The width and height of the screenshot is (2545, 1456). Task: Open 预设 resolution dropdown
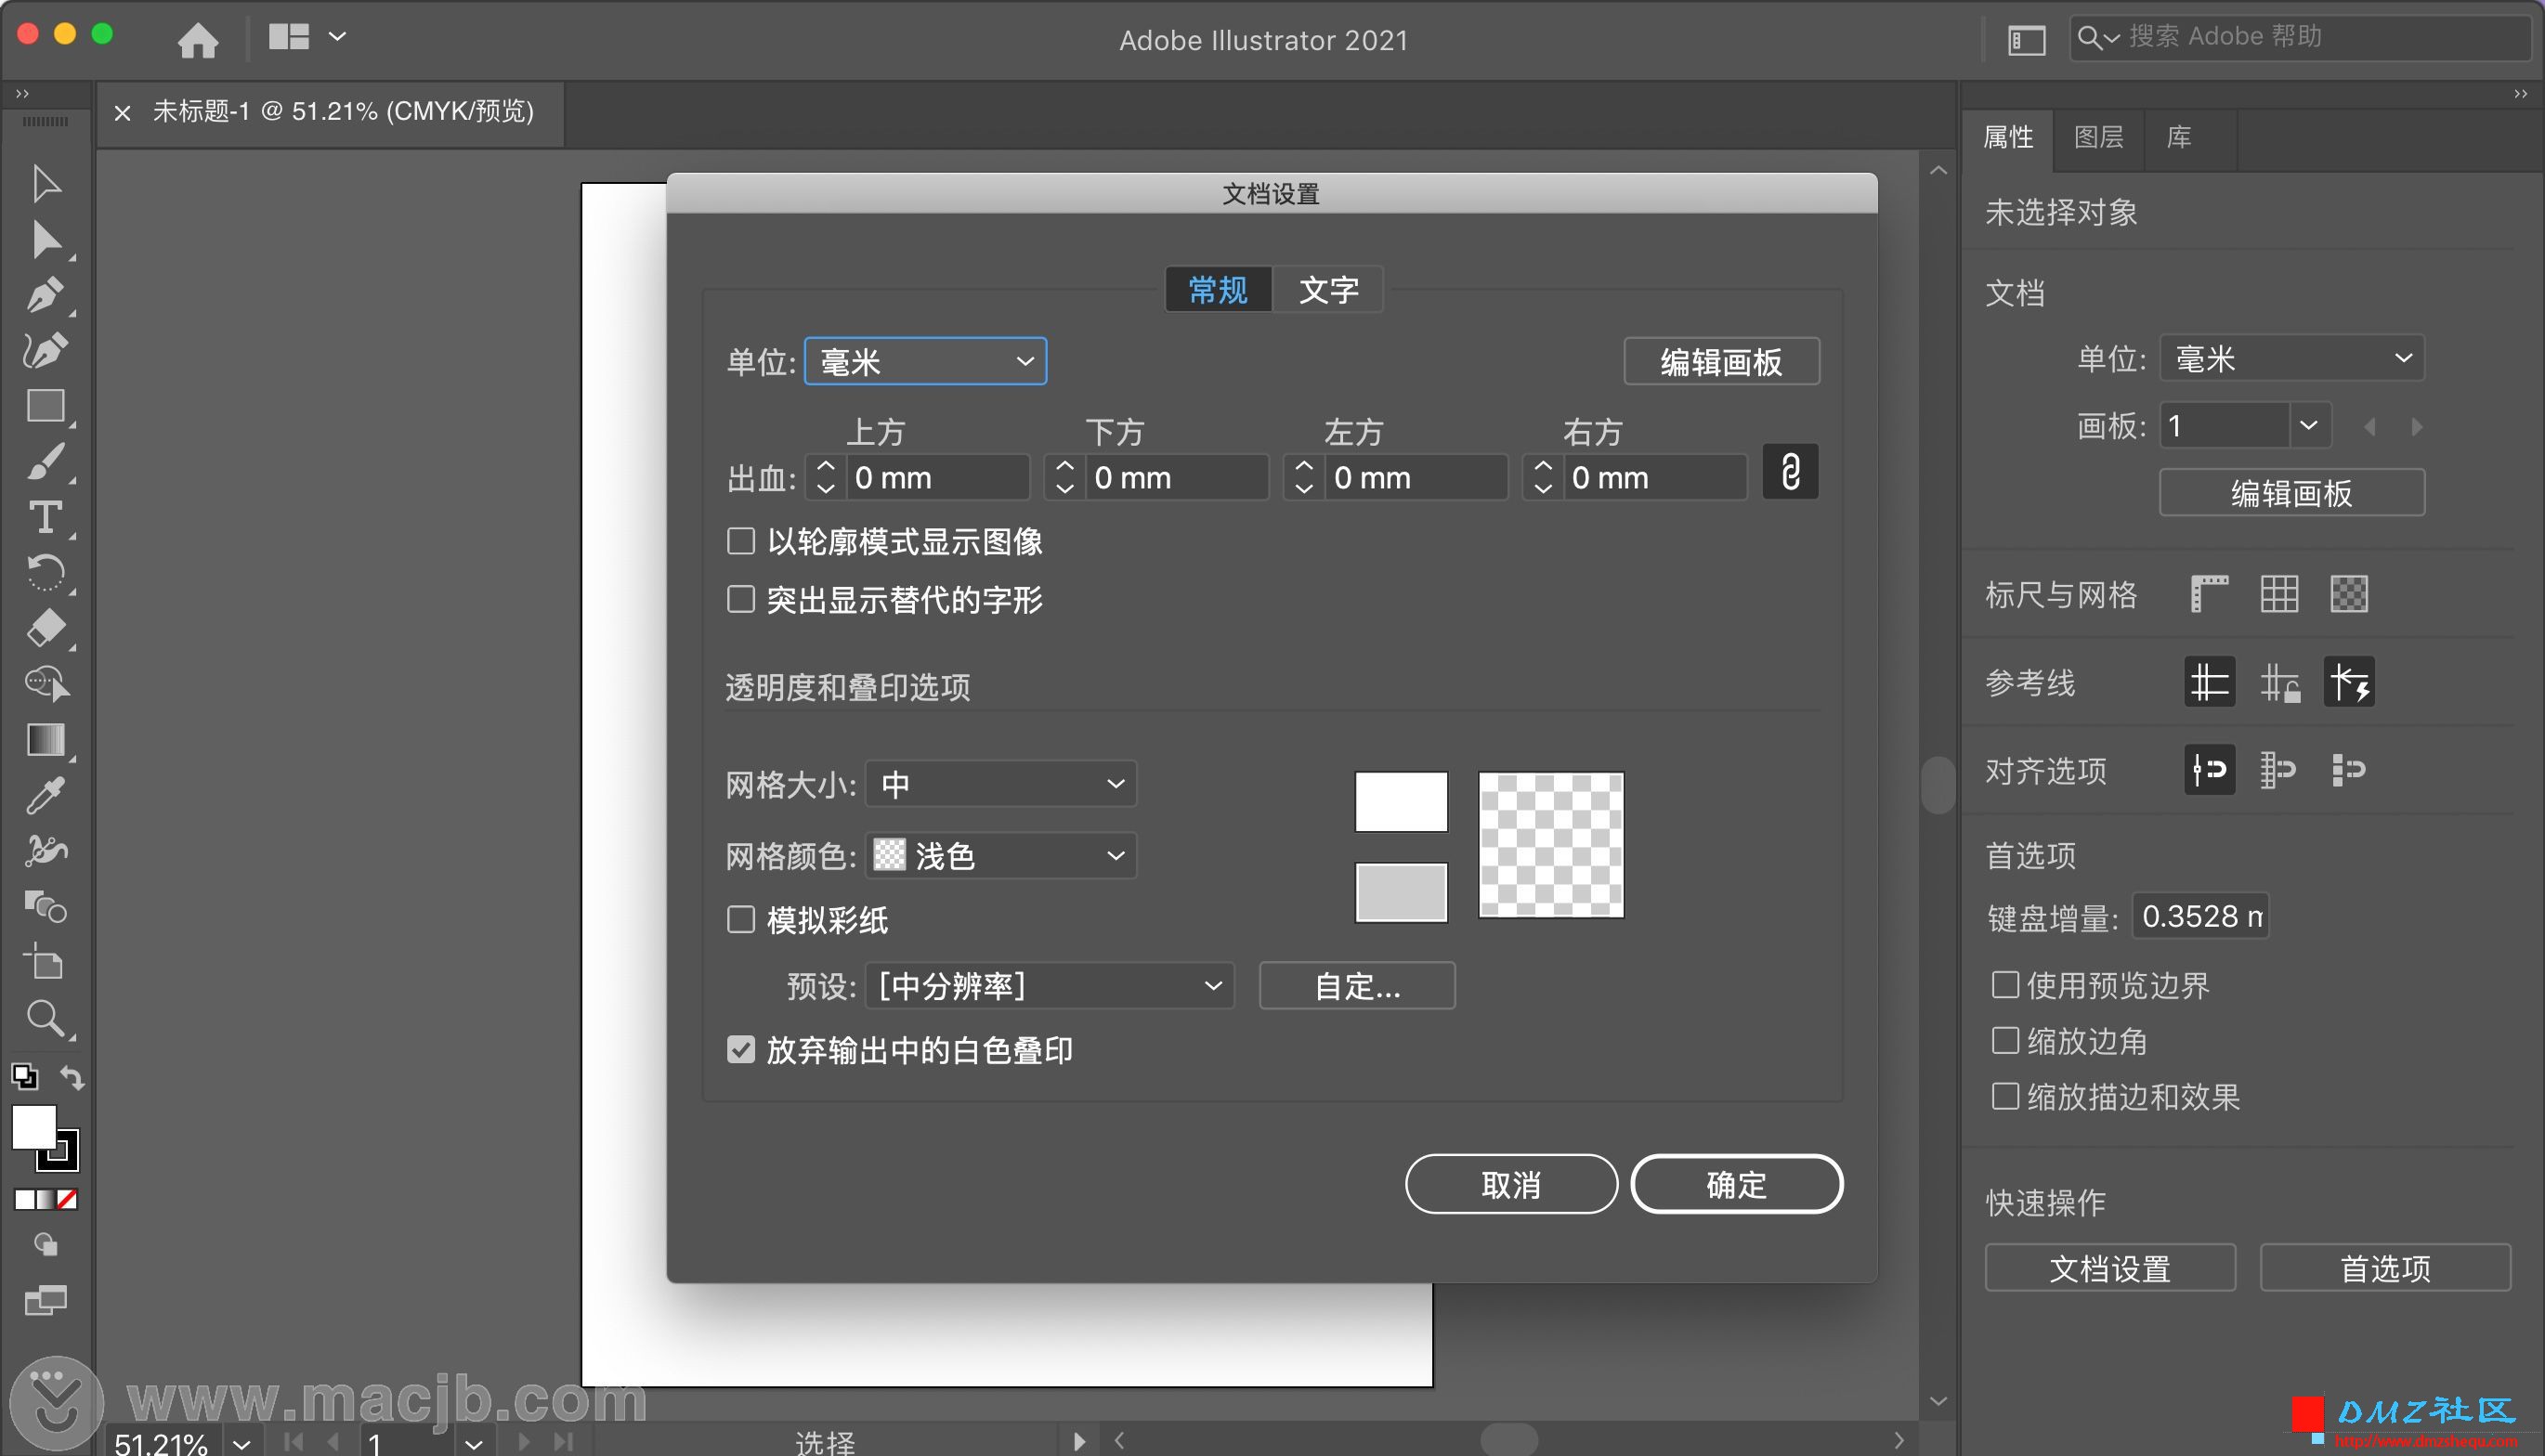[1050, 986]
